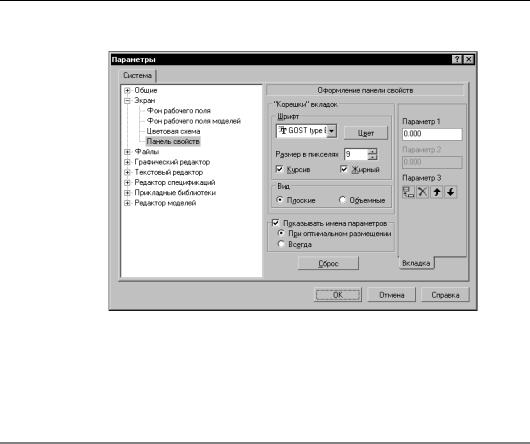Click the Размер в пикселях value field
Image resolution: width=530 pixels, height=444 pixels.
[x=356, y=154]
